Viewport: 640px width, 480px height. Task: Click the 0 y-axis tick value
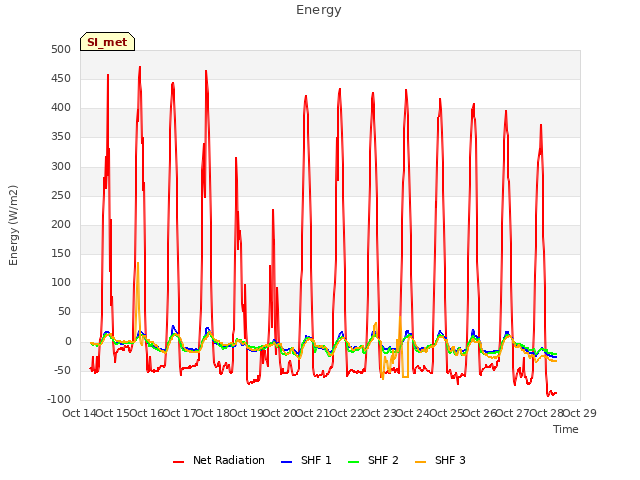(68, 341)
